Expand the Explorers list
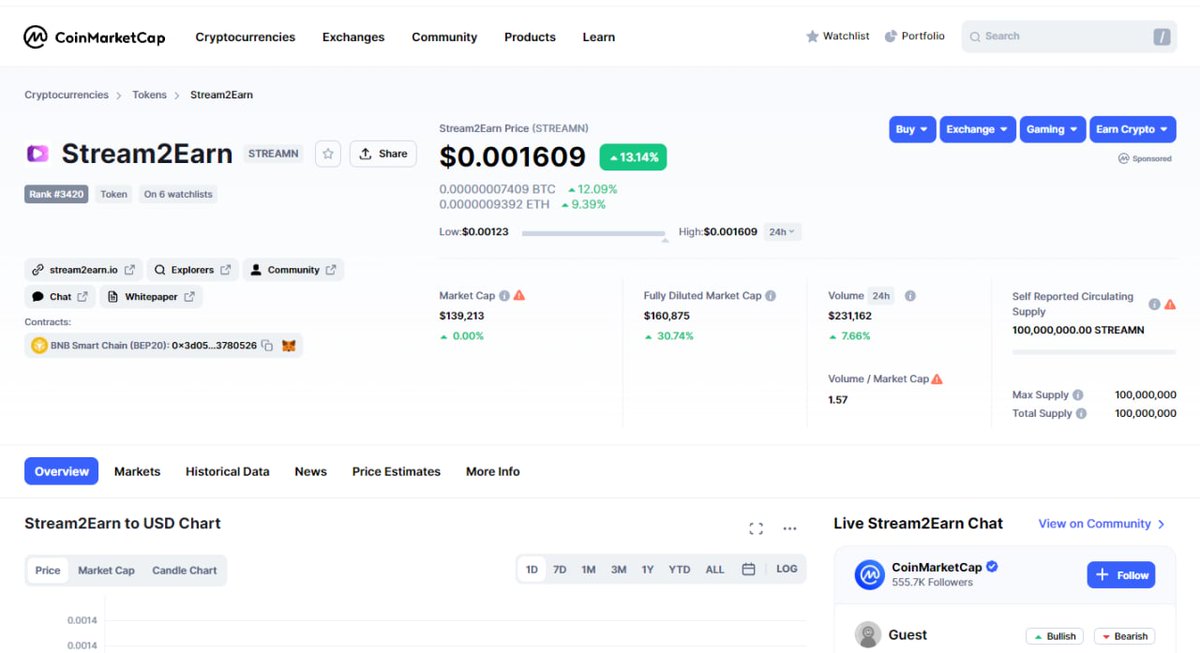The width and height of the screenshot is (1200, 653). click(193, 270)
